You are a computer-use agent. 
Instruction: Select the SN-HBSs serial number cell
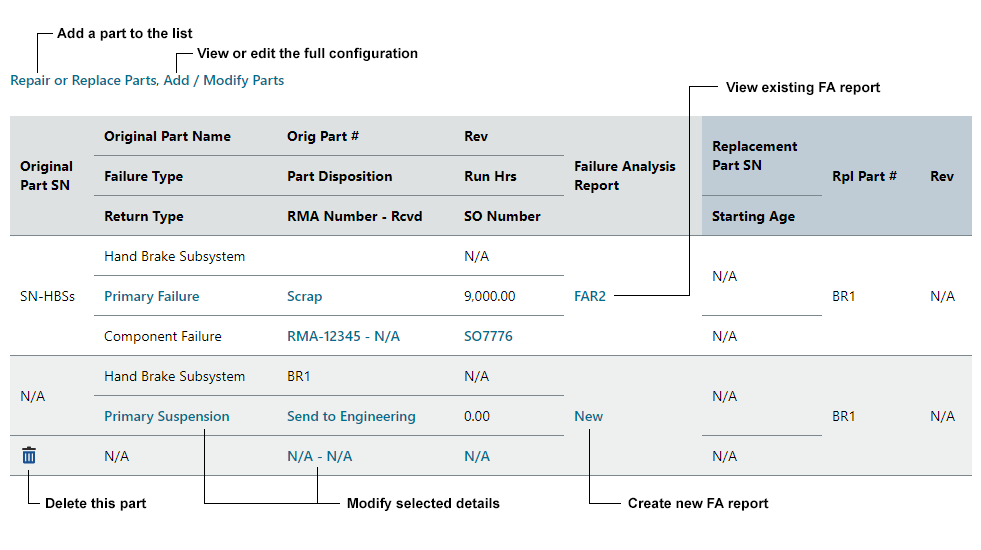click(x=47, y=296)
